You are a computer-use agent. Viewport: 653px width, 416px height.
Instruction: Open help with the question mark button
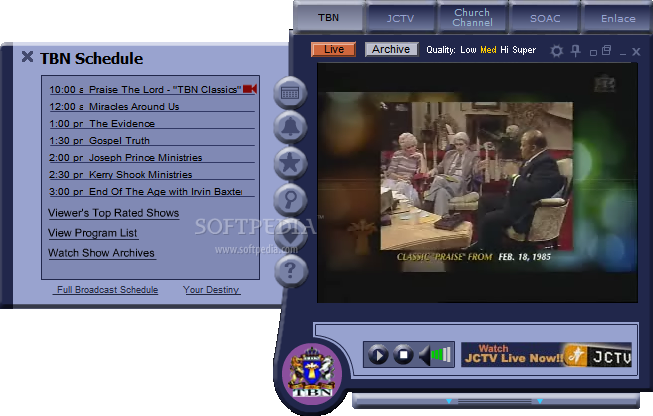291,271
